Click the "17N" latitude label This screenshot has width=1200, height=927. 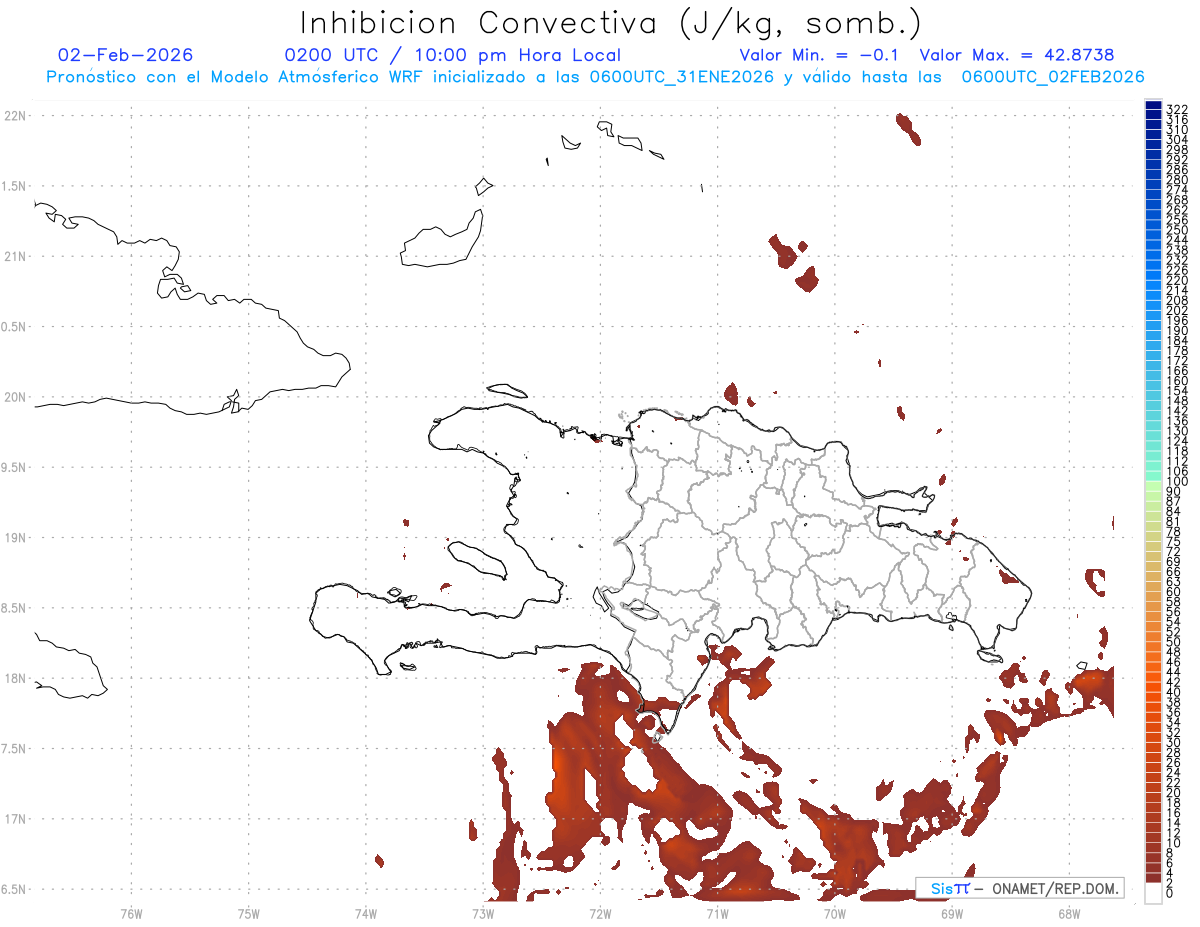[15, 819]
